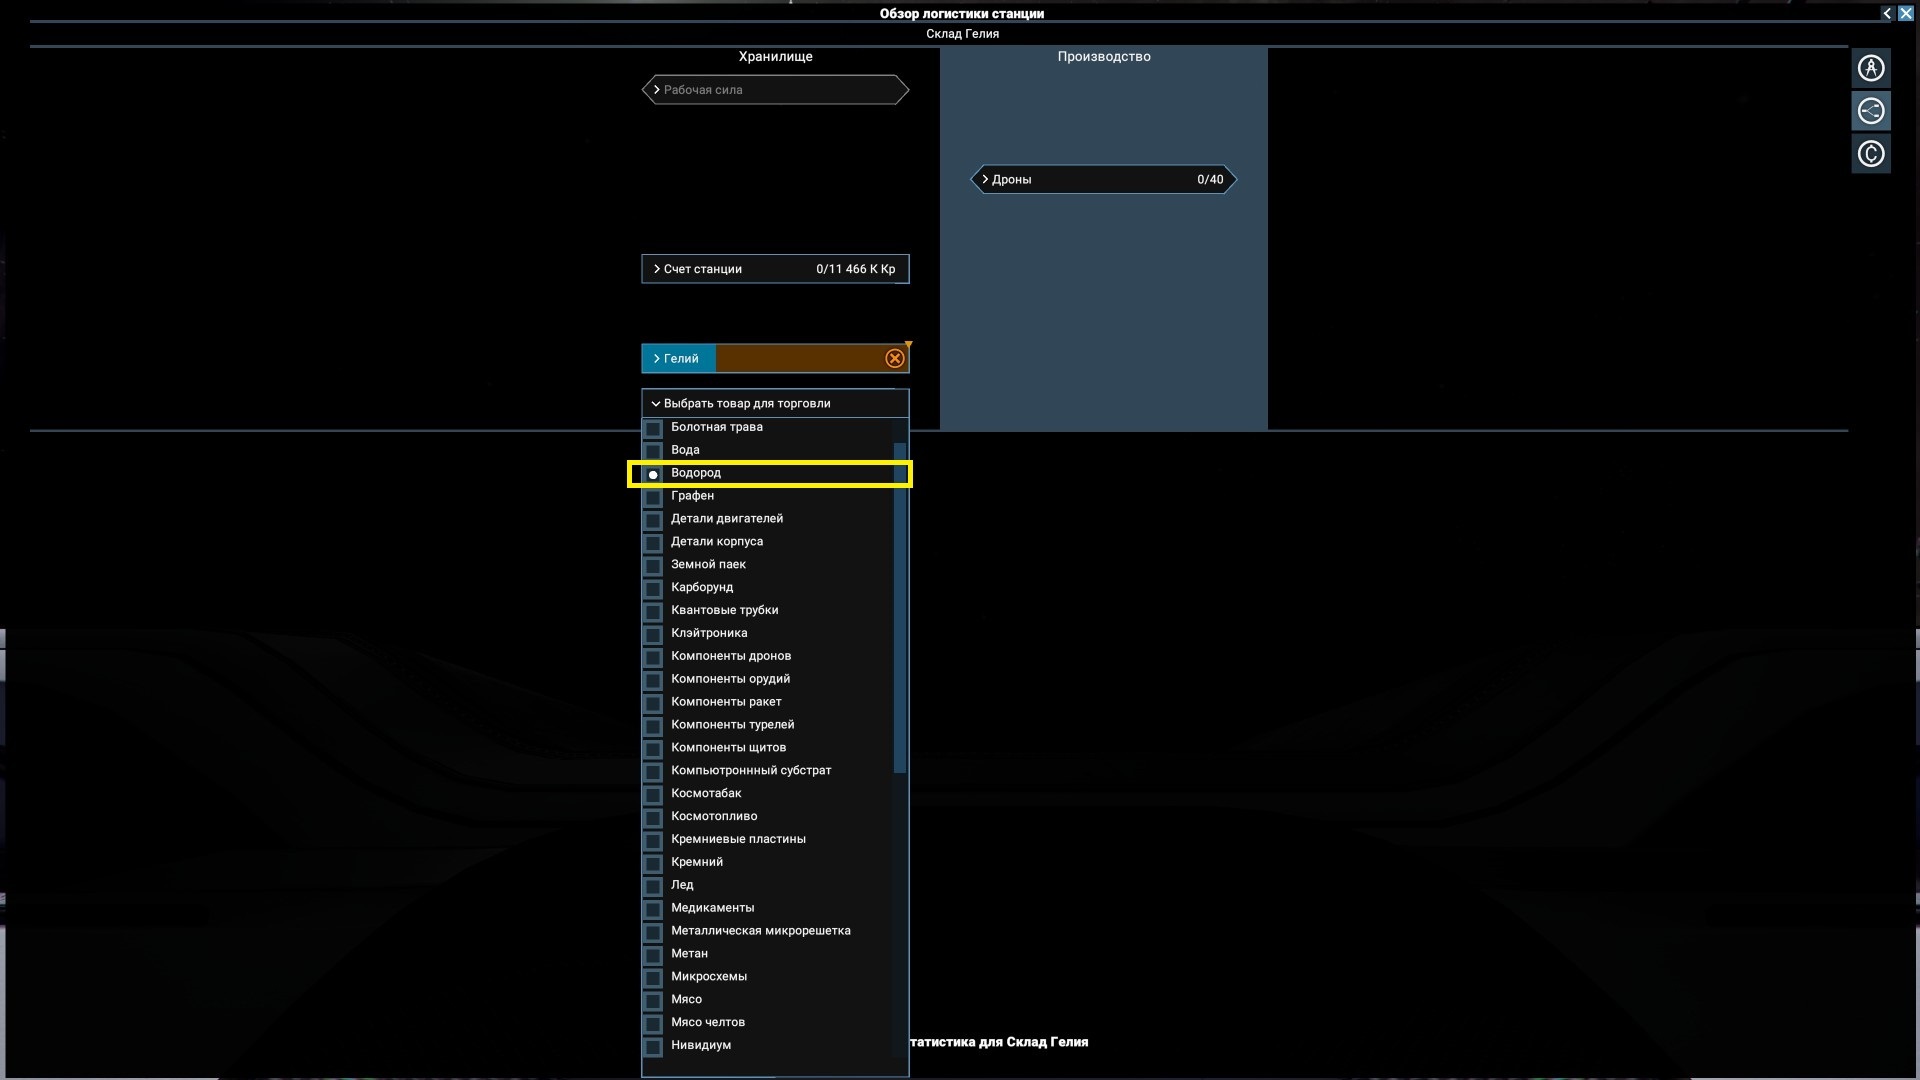The height and width of the screenshot is (1080, 1920).
Task: Check the Микросхемы checkbox
Action: pos(653,979)
